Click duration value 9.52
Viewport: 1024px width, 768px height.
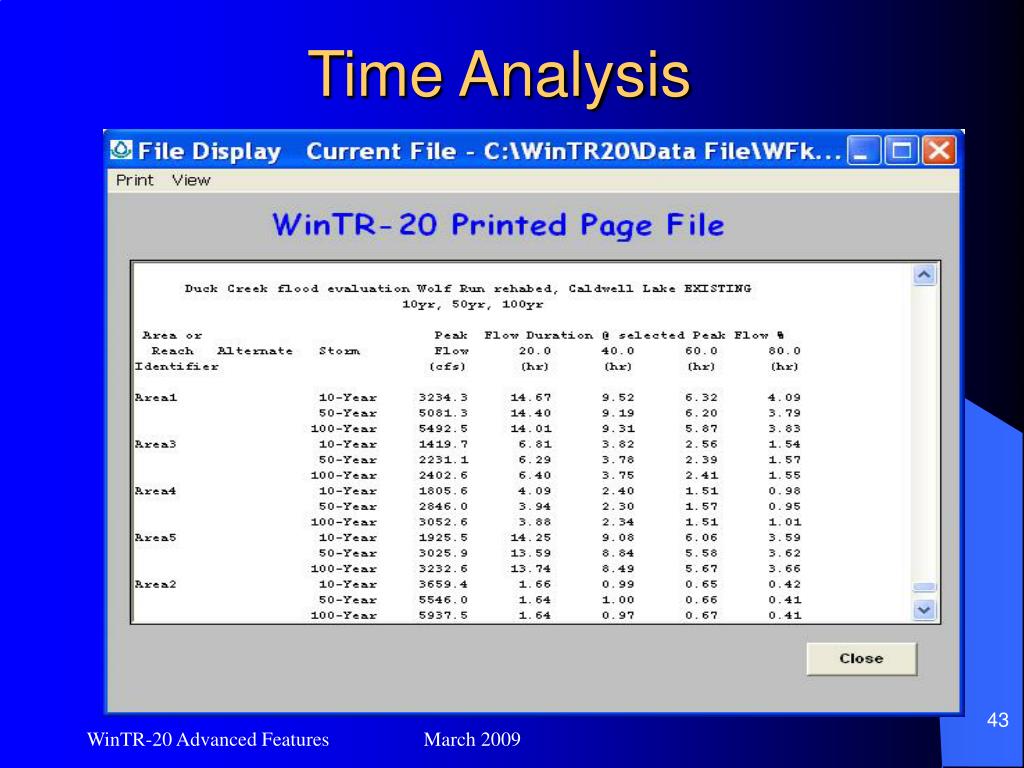click(x=618, y=397)
